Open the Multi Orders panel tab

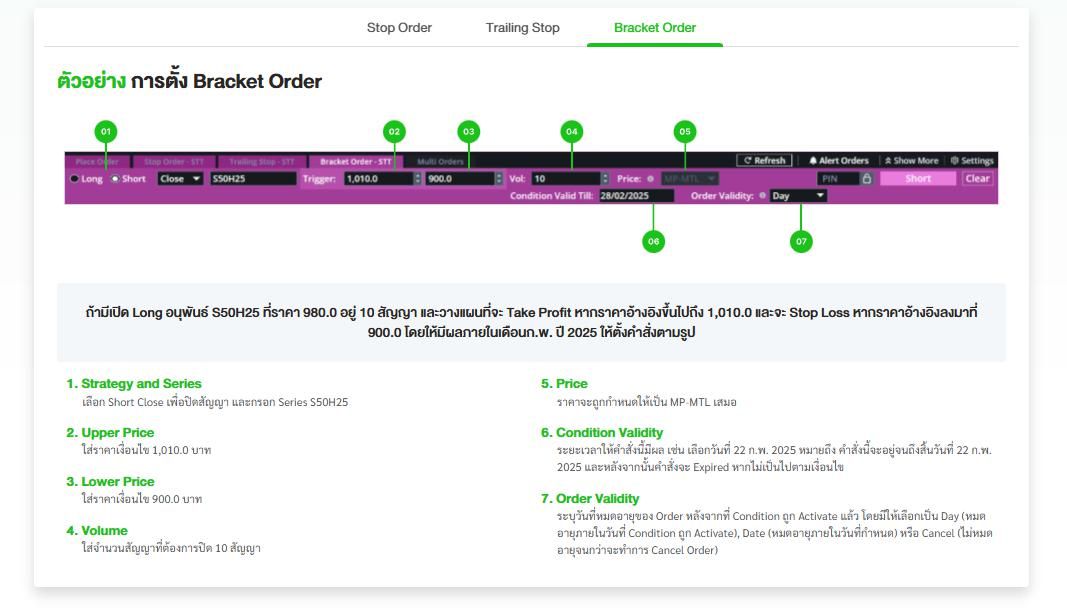pos(440,161)
